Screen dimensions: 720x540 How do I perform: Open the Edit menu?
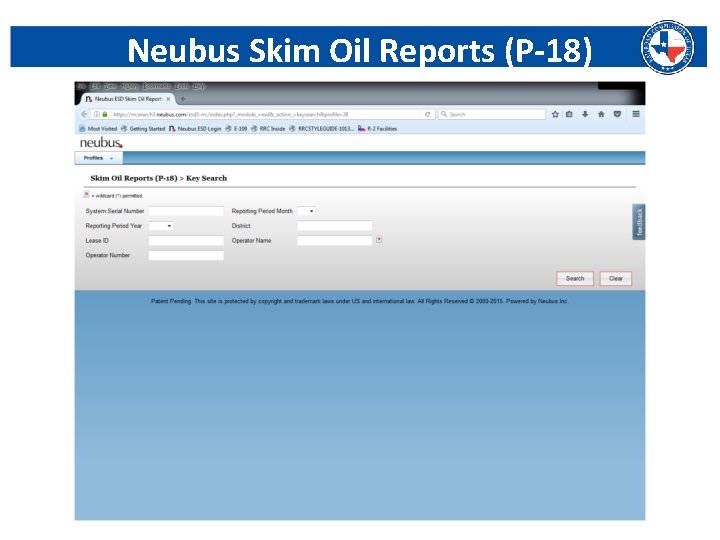(x=96, y=86)
